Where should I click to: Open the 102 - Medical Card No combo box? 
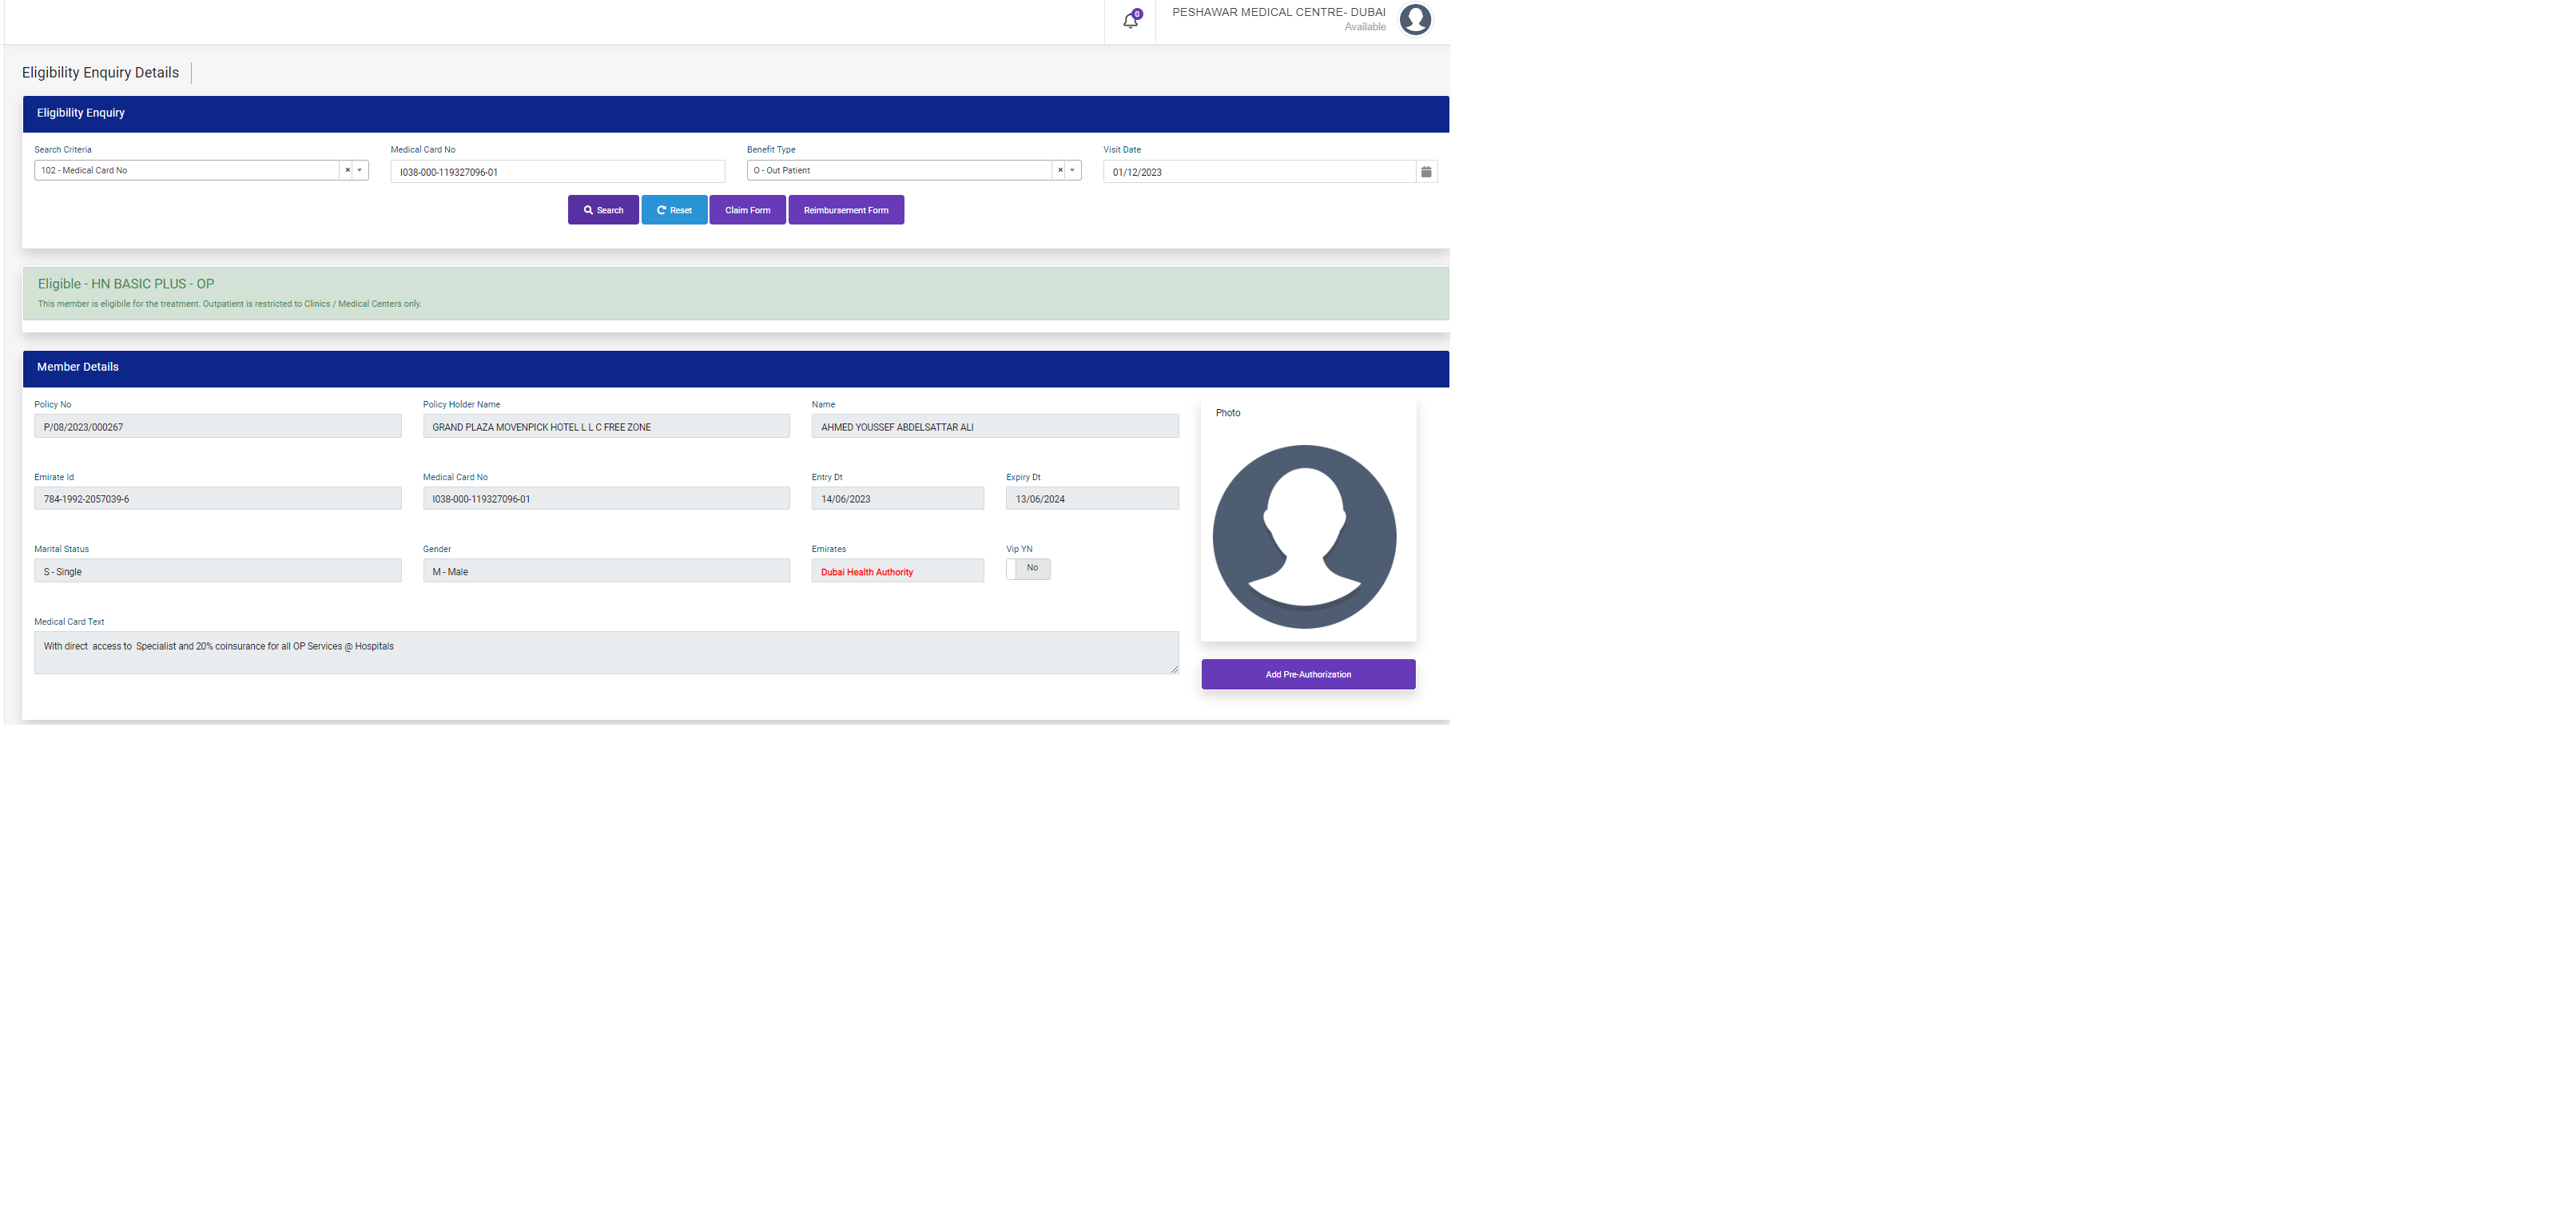pyautogui.click(x=185, y=170)
